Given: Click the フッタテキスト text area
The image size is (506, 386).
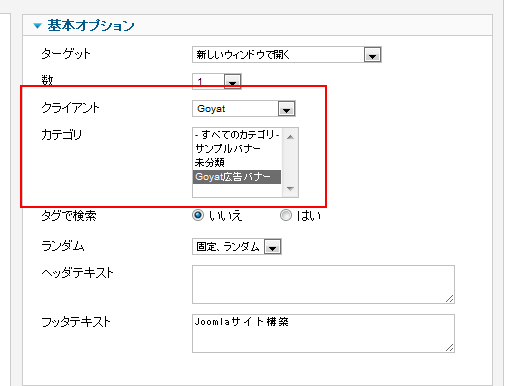Looking at the screenshot, I should (323, 333).
